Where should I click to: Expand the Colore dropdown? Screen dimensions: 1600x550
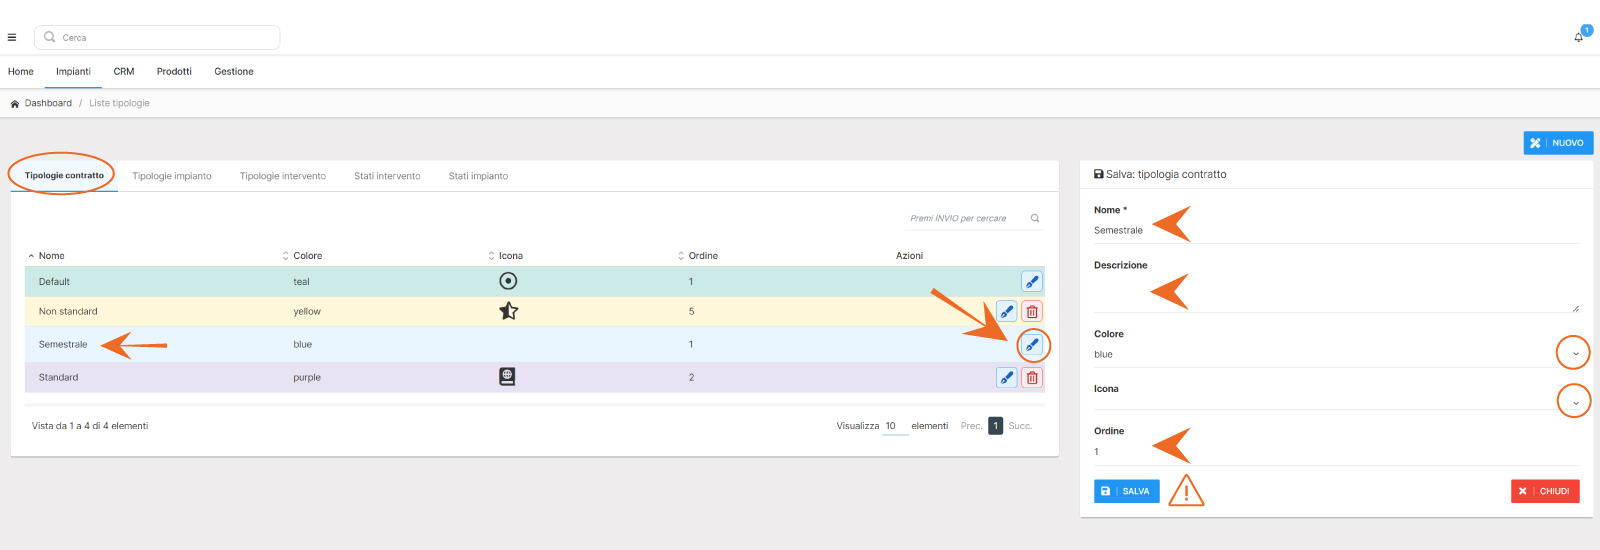pos(1575,354)
